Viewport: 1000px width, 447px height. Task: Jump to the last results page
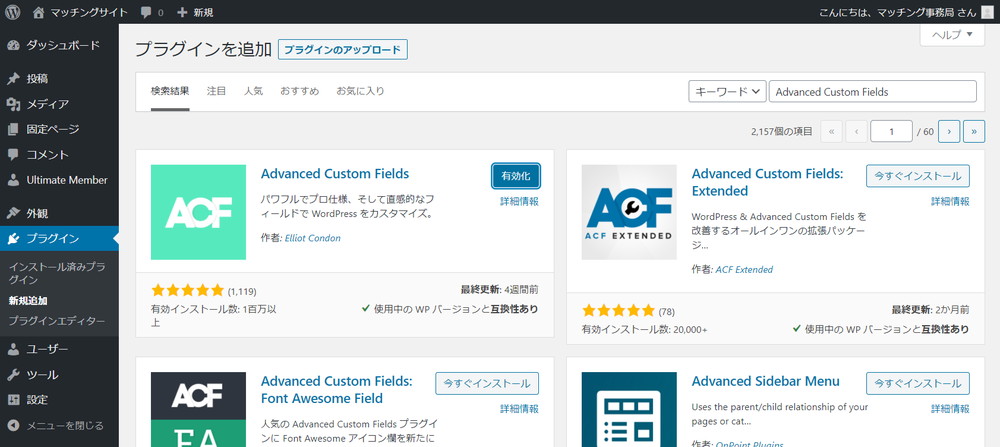(974, 131)
